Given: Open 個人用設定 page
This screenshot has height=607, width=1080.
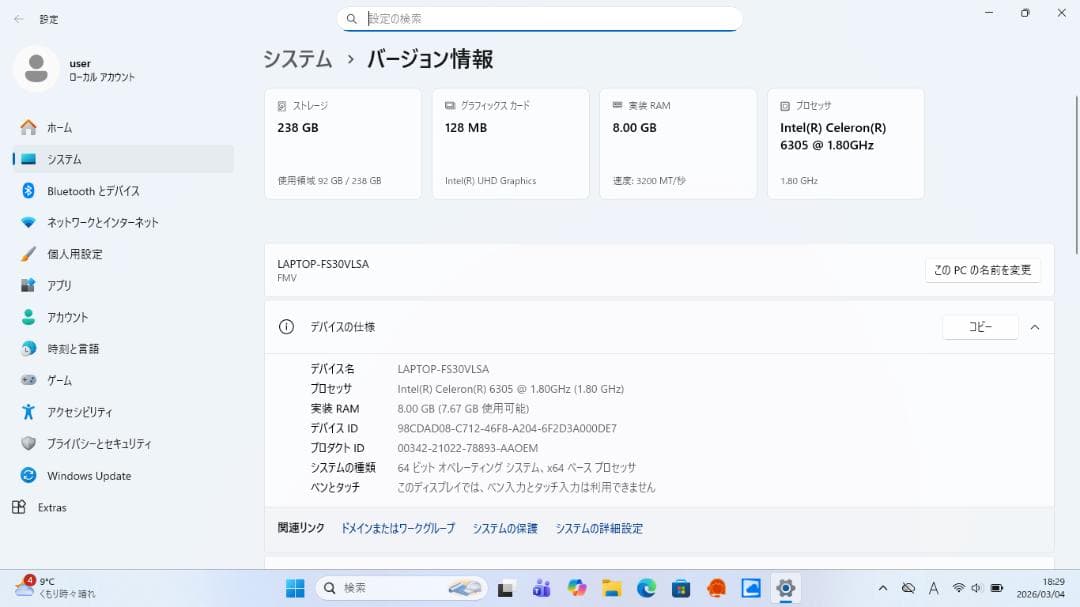Looking at the screenshot, I should coord(123,254).
